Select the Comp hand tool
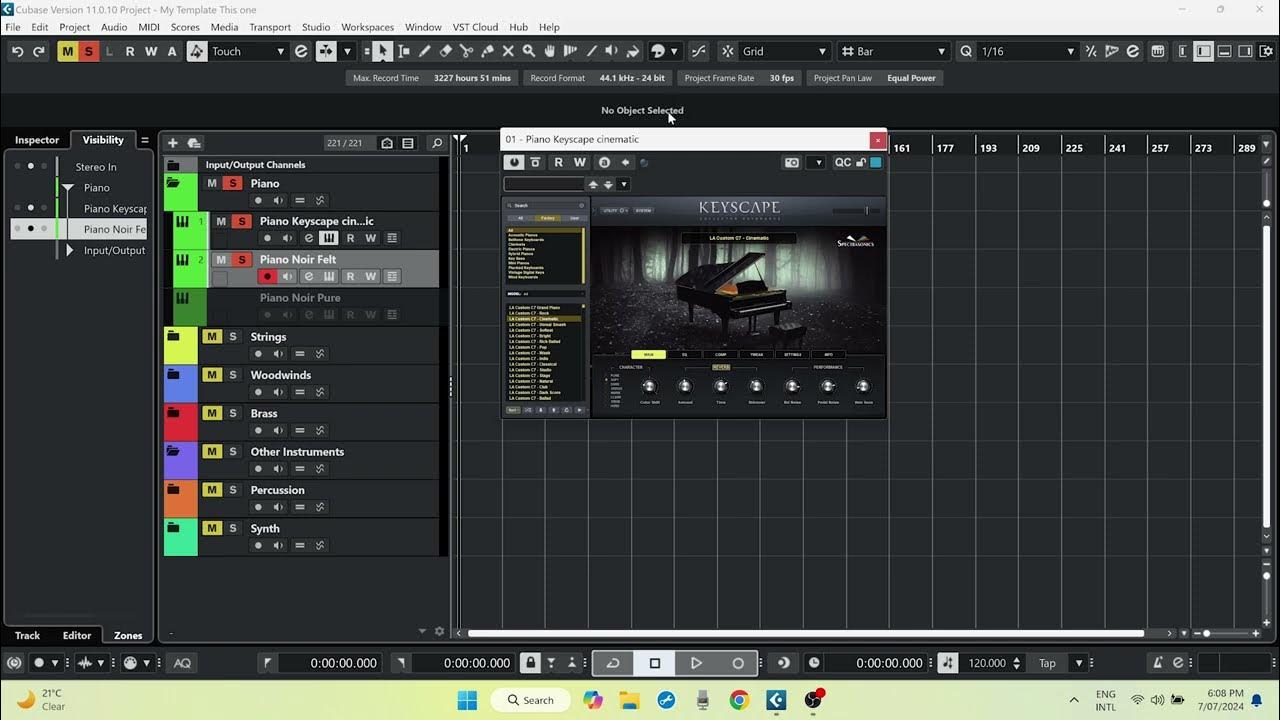The width and height of the screenshot is (1280, 720). click(x=550, y=51)
